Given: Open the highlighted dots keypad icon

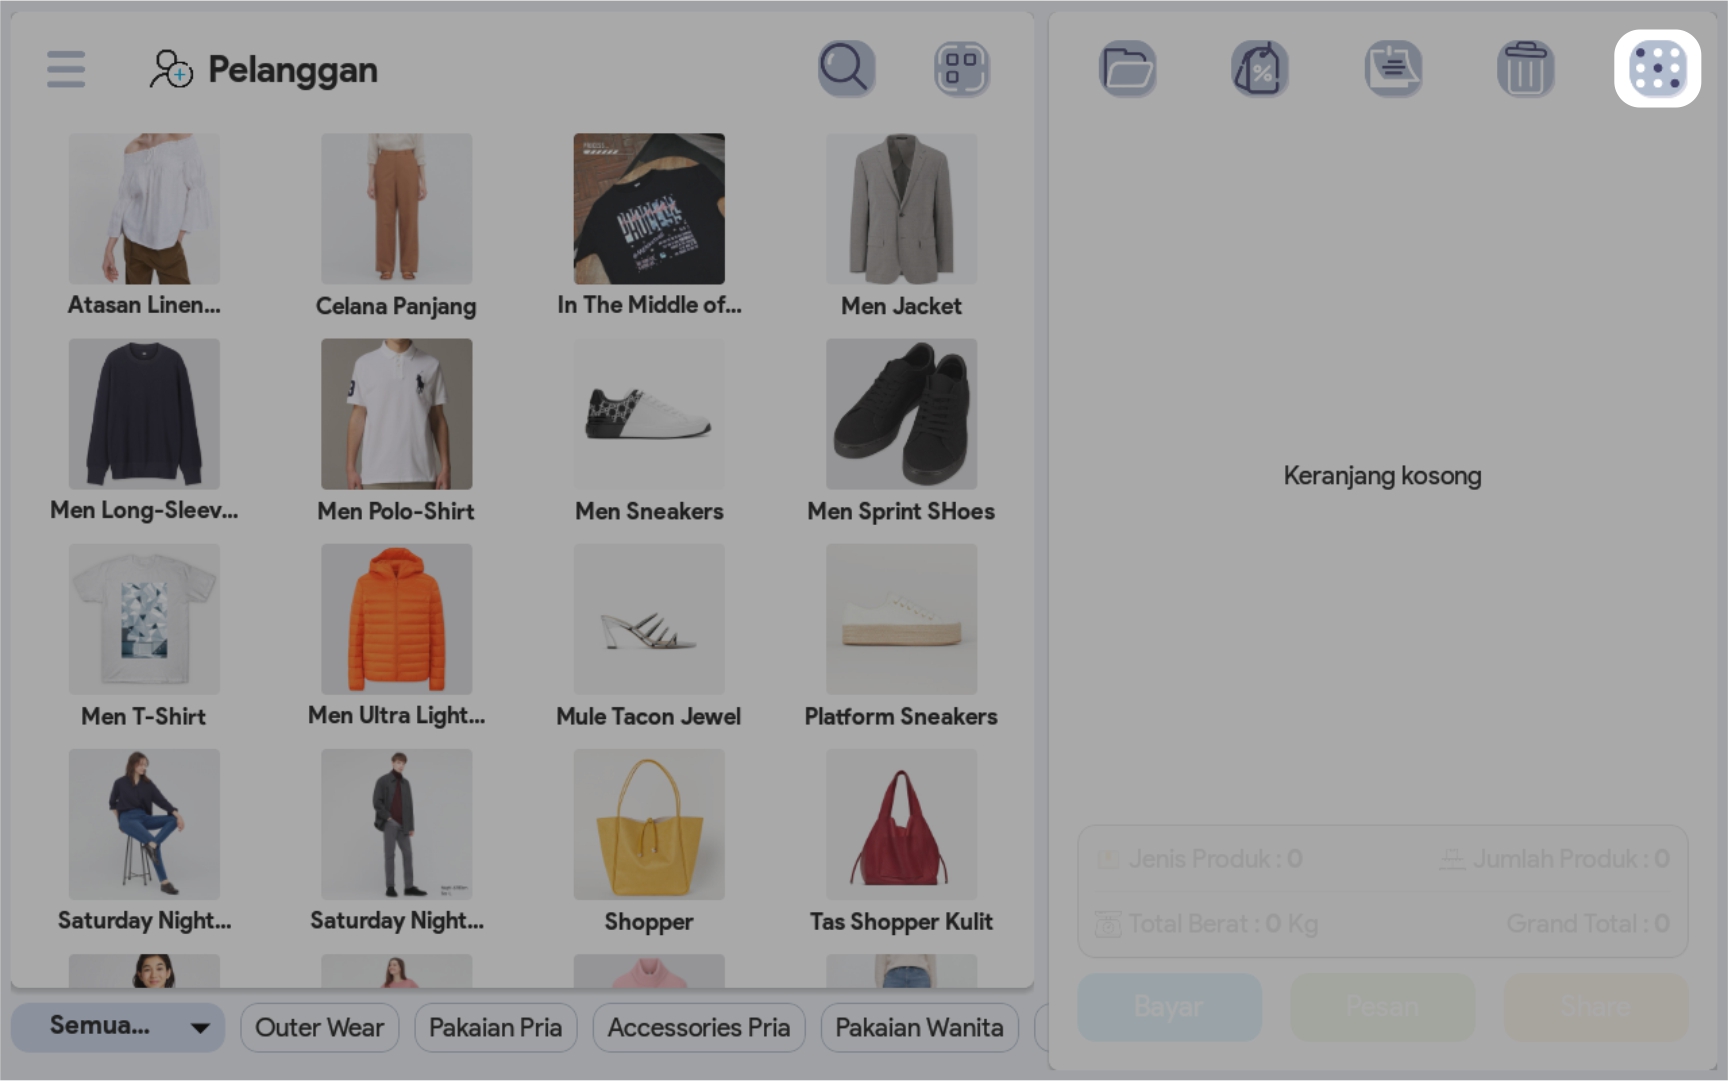Looking at the screenshot, I should point(1657,69).
